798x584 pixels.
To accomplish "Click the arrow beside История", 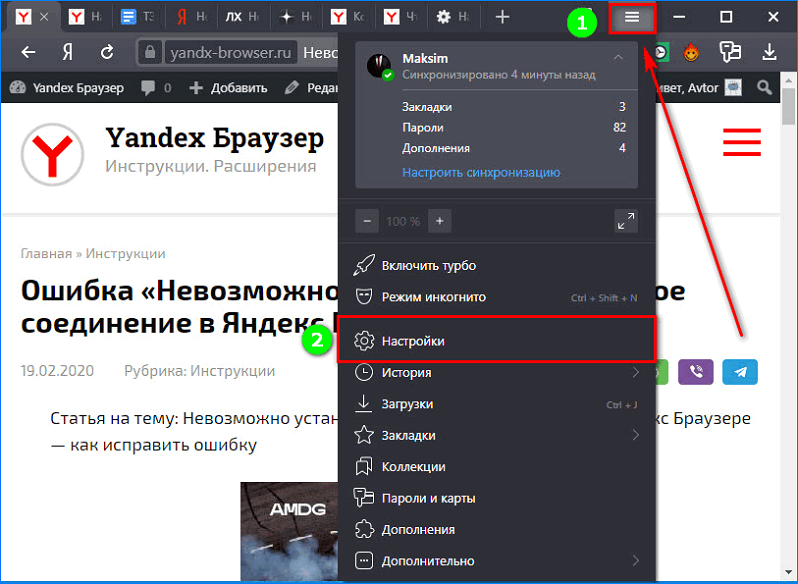I will tap(636, 372).
